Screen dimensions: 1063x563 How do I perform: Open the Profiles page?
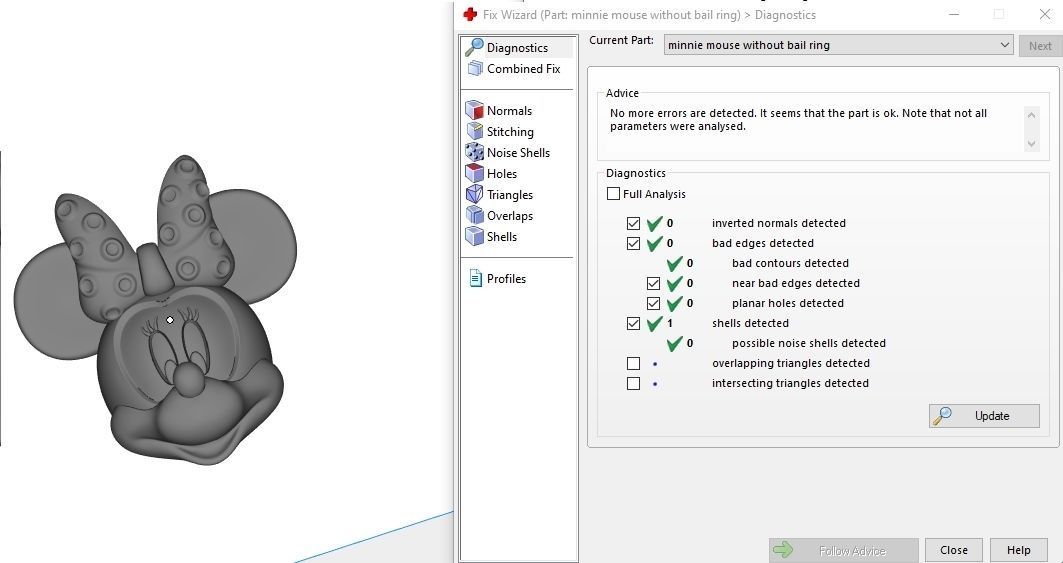click(506, 279)
